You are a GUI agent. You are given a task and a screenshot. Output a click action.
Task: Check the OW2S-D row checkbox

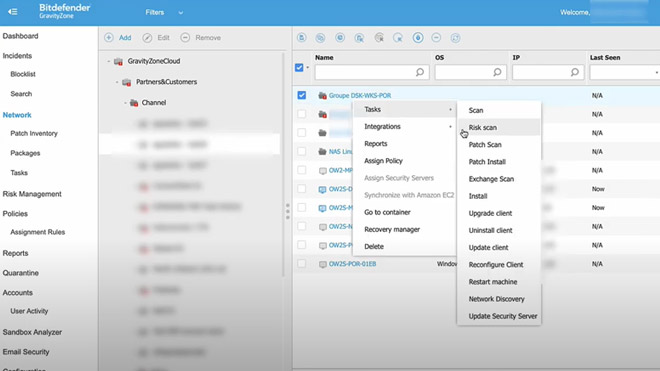pyautogui.click(x=301, y=189)
